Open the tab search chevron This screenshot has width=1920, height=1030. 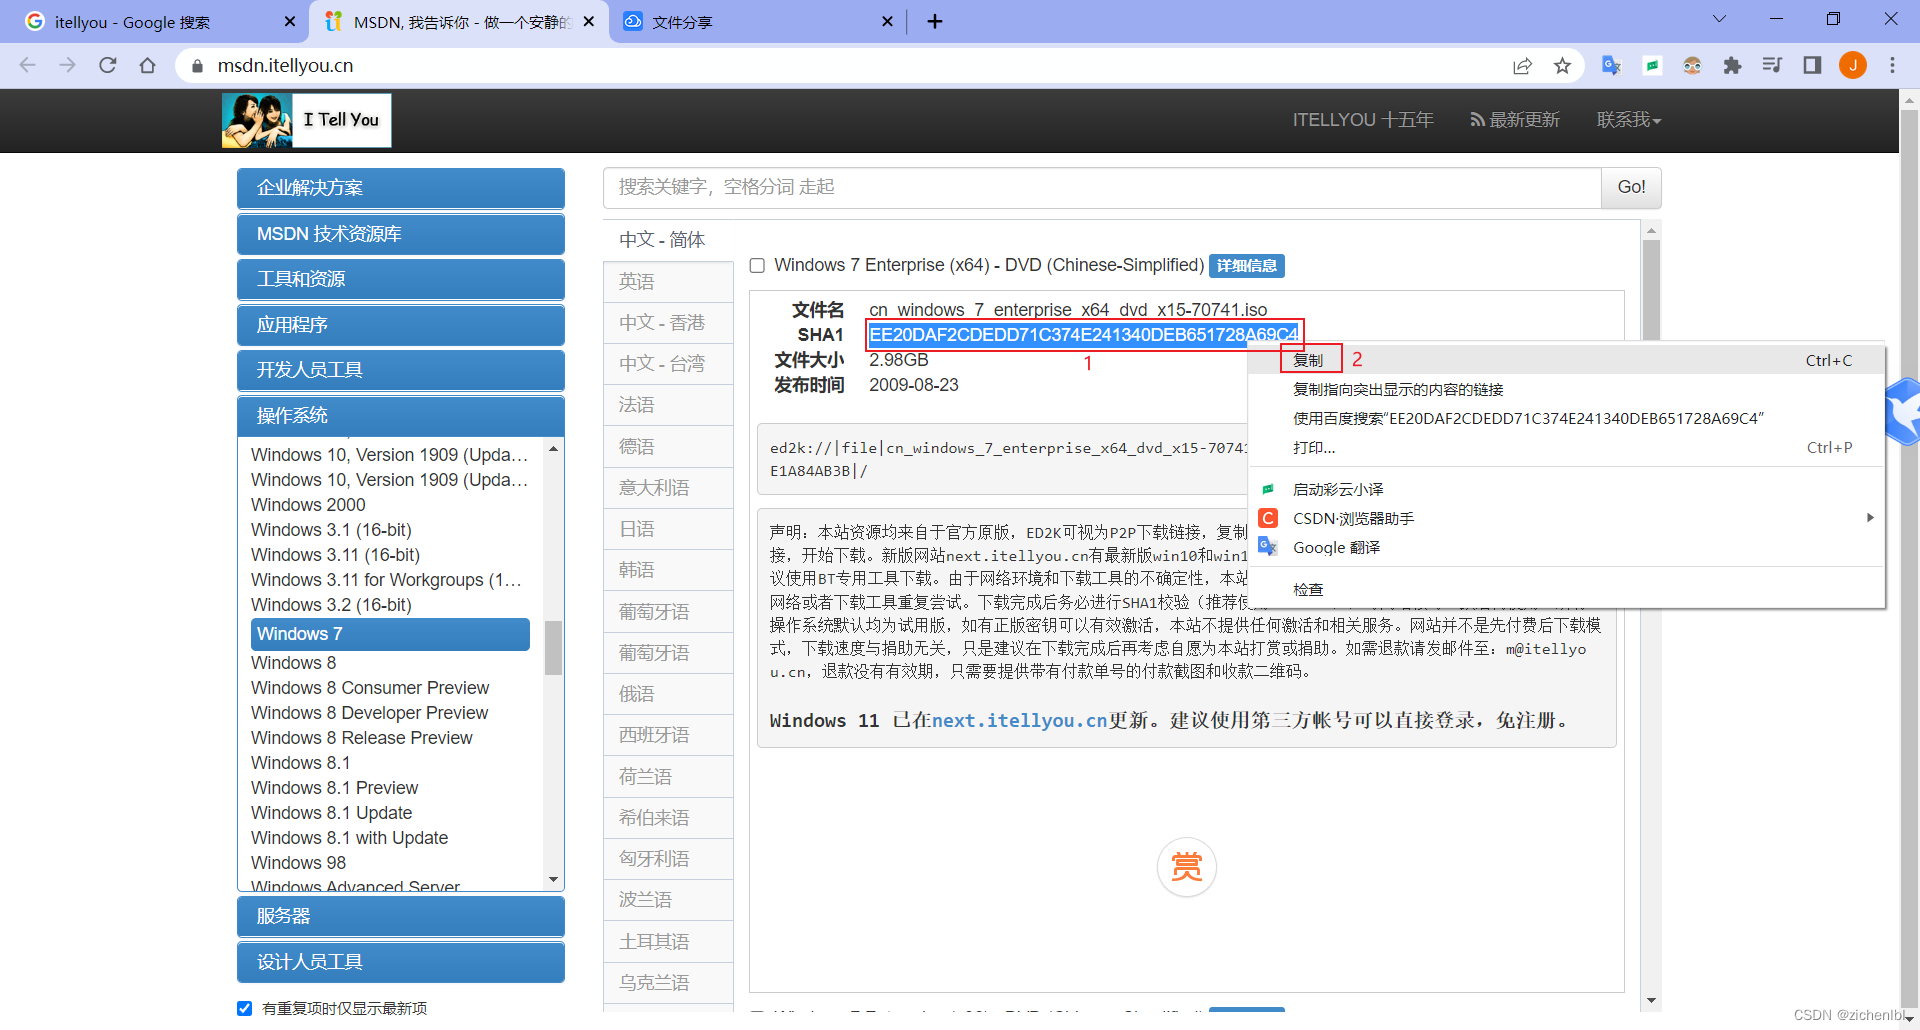[1719, 19]
